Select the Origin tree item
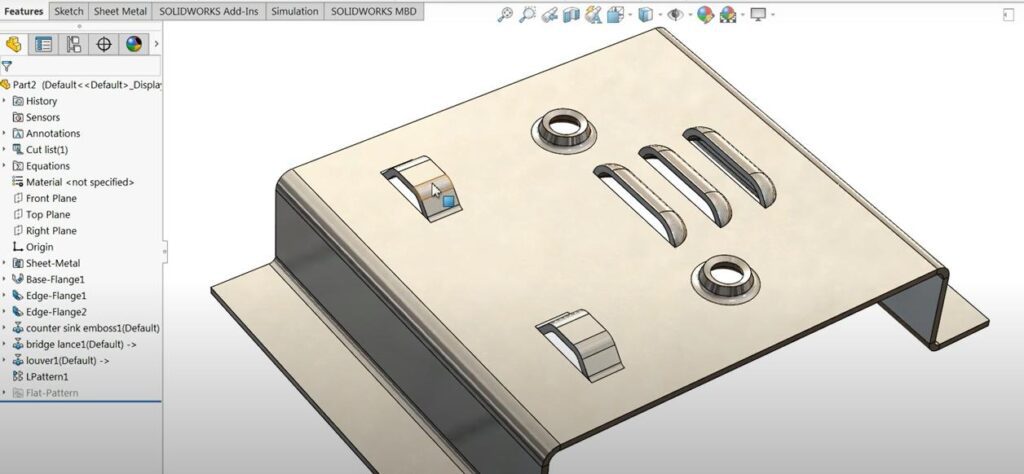 (33, 247)
